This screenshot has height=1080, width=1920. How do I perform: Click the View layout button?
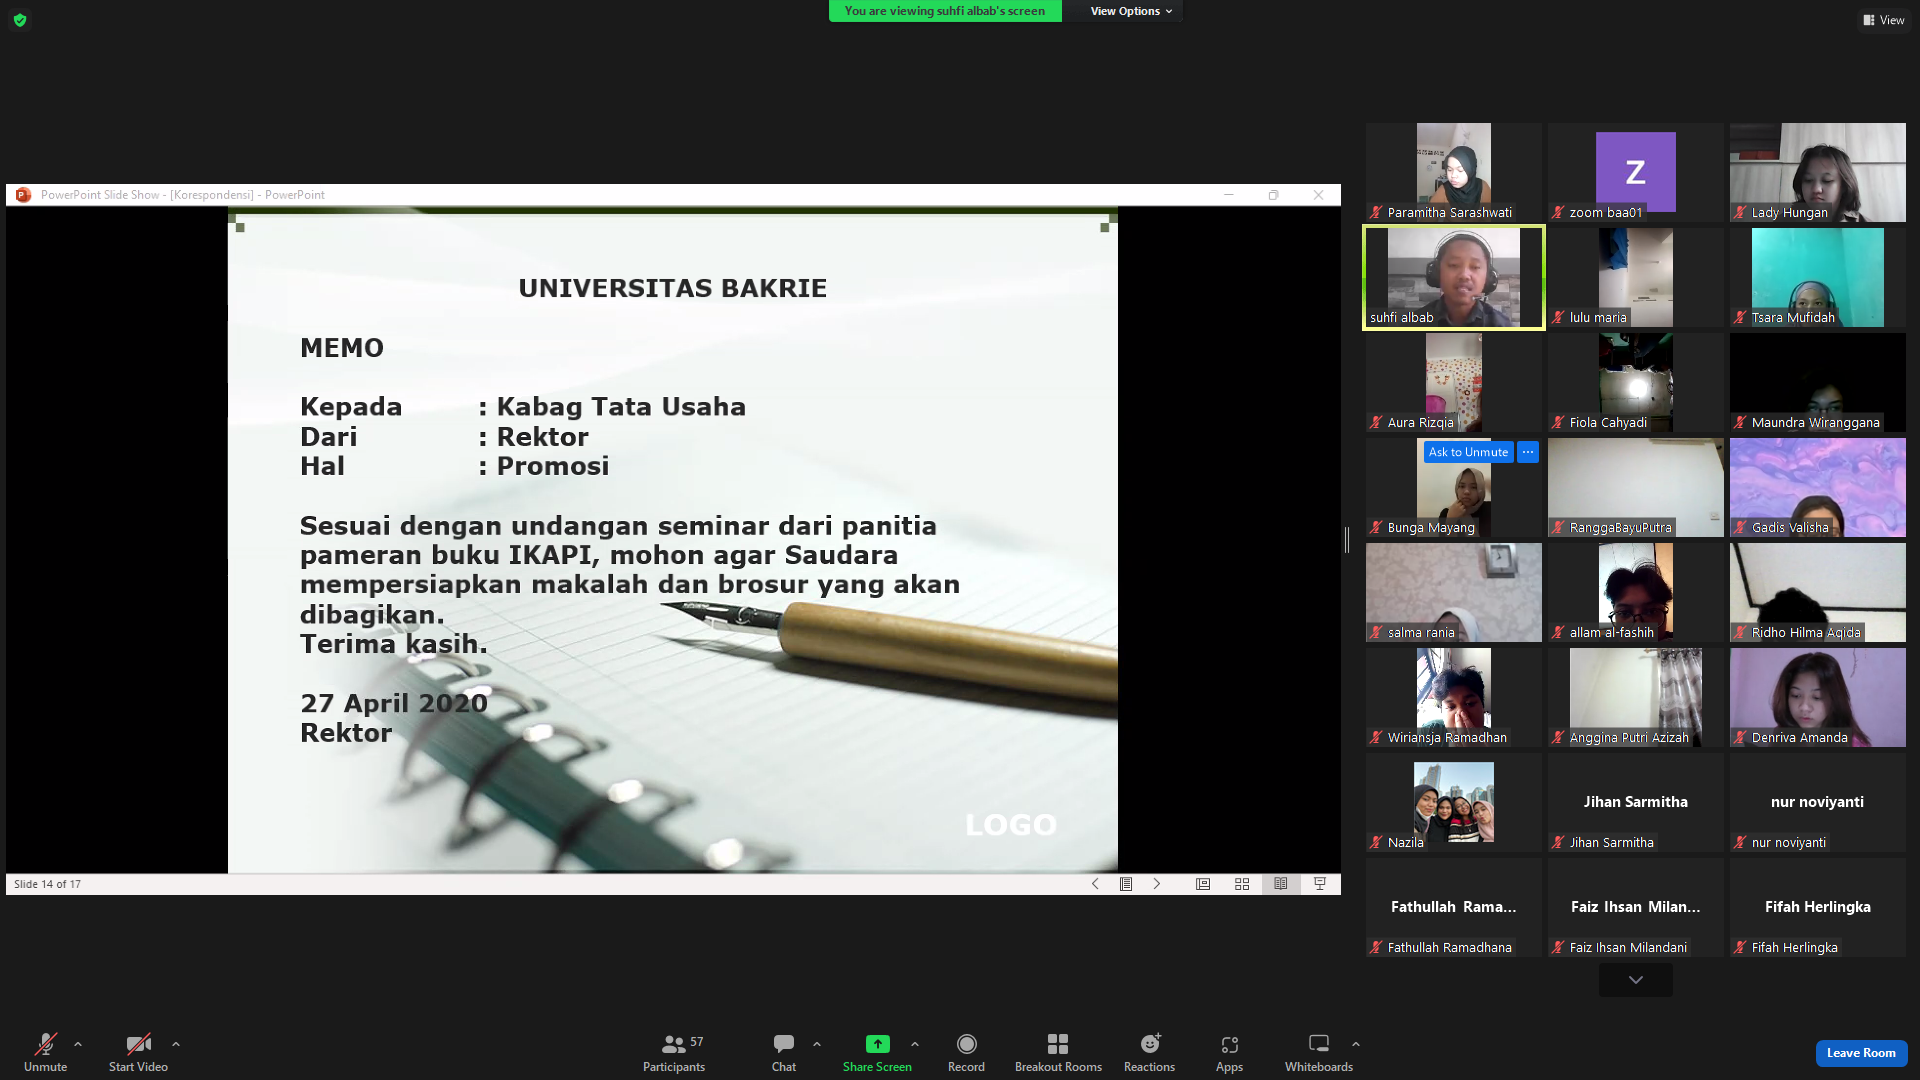point(1884,20)
